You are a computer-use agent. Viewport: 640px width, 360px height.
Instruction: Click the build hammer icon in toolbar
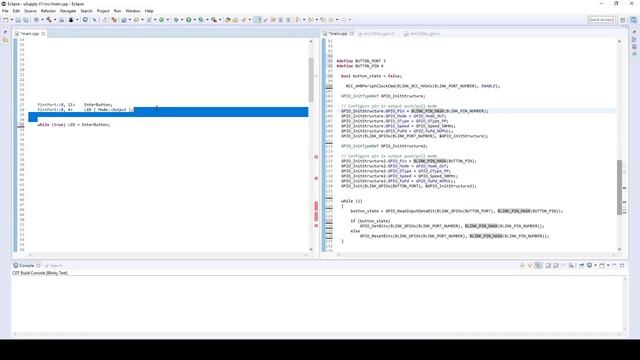[x=49, y=20]
